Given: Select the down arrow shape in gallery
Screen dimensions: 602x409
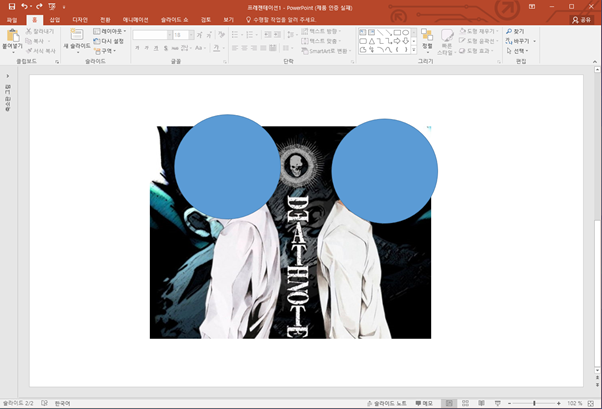Looking at the screenshot, I should [406, 41].
